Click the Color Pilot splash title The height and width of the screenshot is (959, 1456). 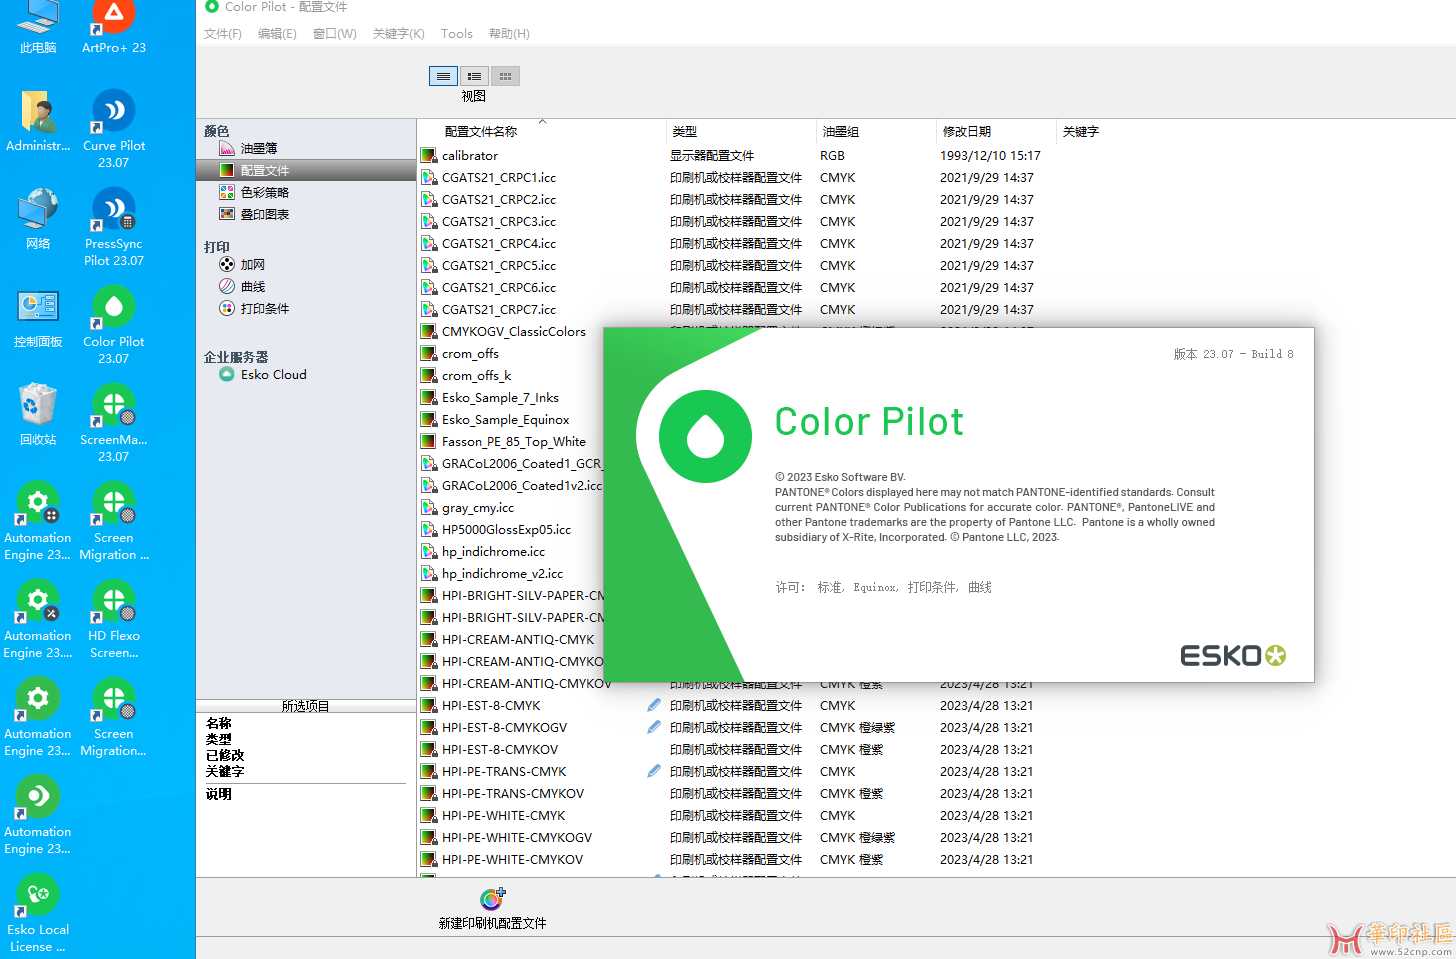tap(869, 422)
